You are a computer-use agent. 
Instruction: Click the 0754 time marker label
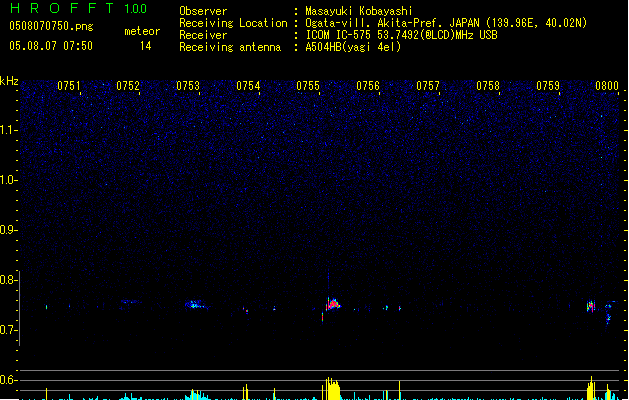248,86
